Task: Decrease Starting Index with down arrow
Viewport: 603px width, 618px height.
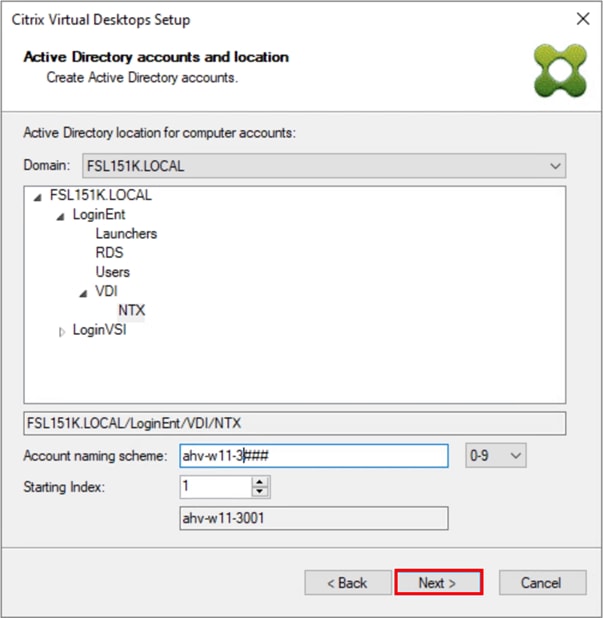Action: (260, 491)
